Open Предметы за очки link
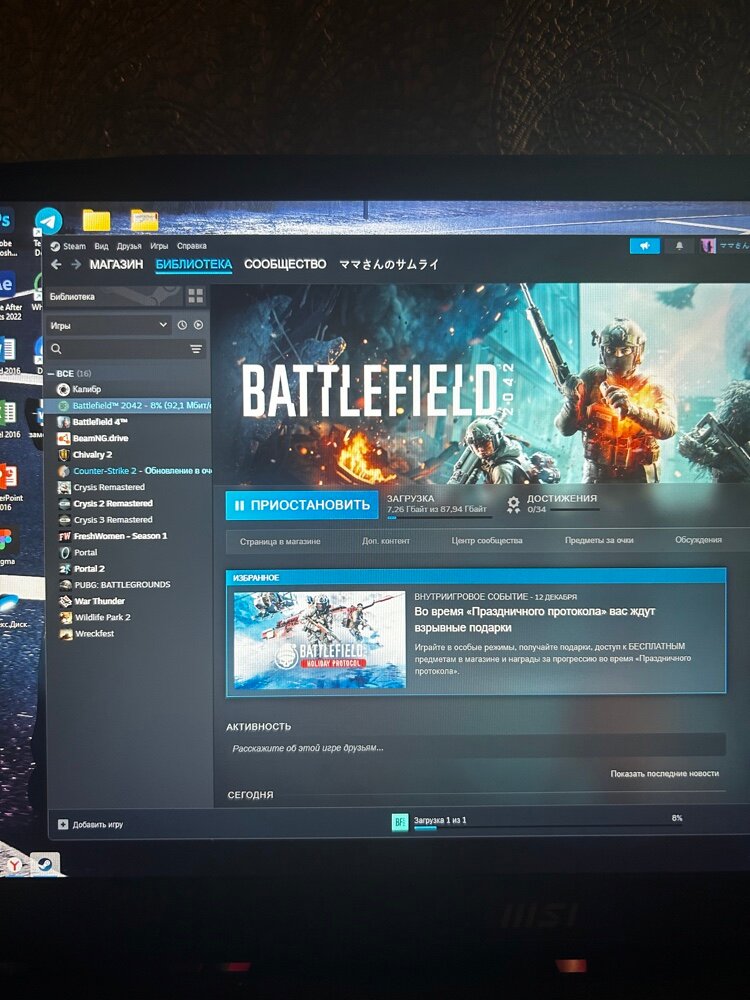The width and height of the screenshot is (750, 1000). (x=599, y=540)
